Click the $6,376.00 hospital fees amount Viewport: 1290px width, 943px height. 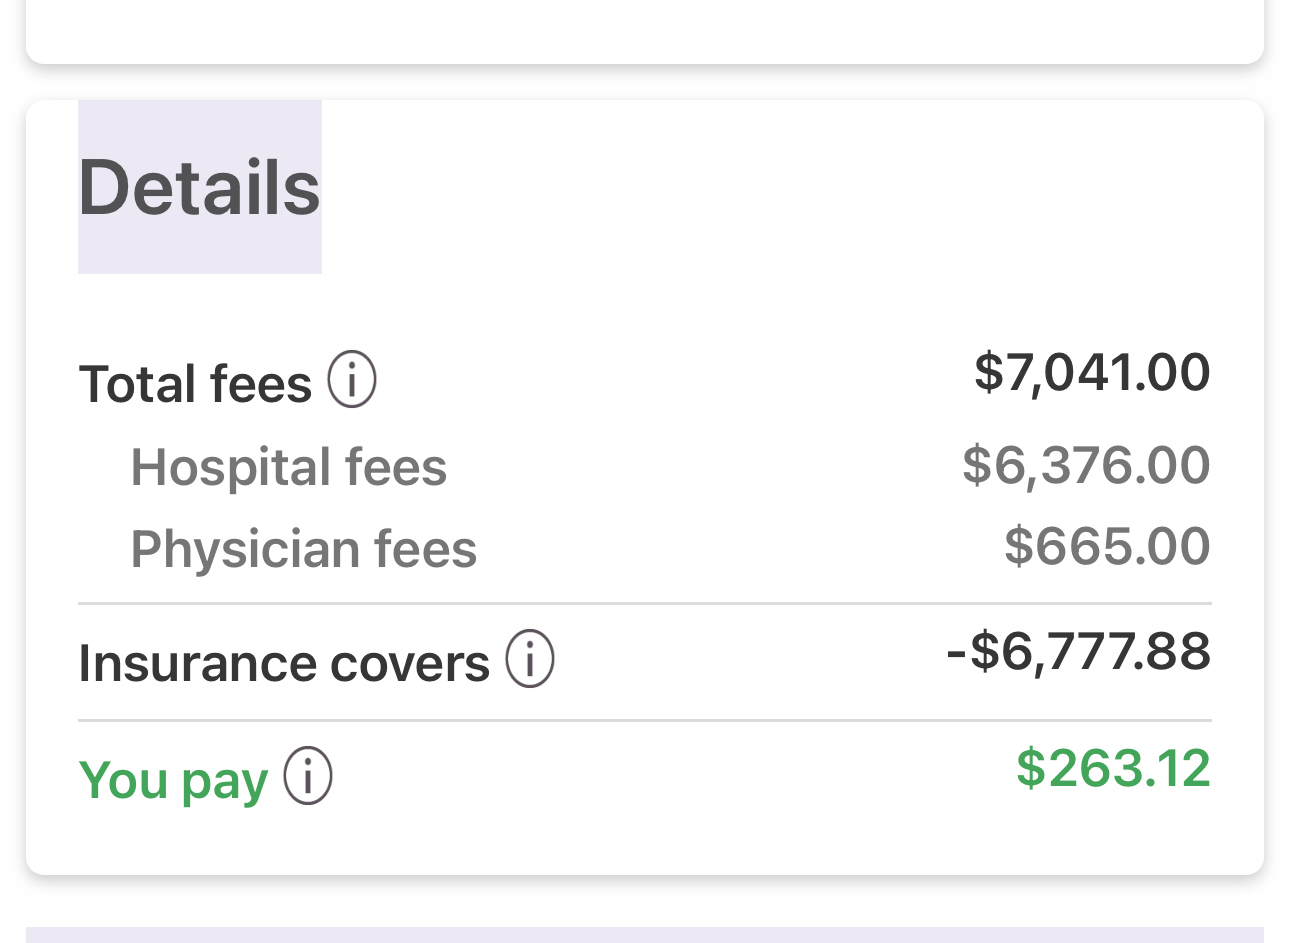(x=1086, y=465)
